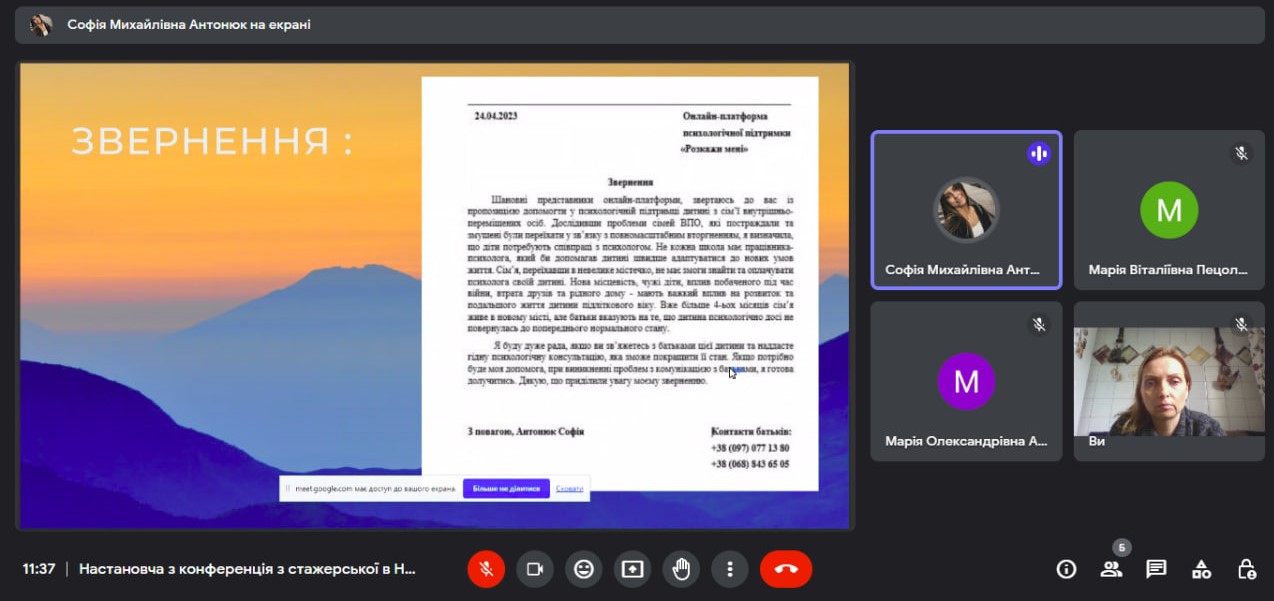Click the shared presentation screen
Viewport: 1274px width, 601px height.
pyautogui.click(x=434, y=295)
